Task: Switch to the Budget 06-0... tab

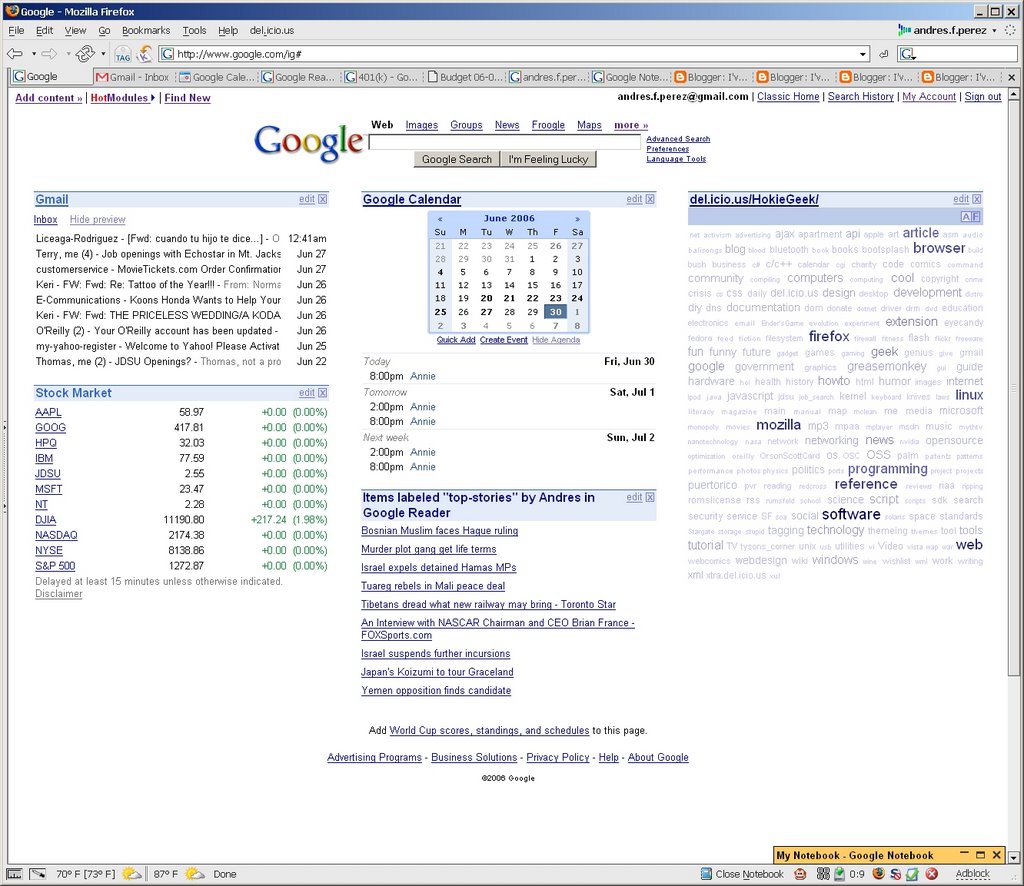Action: [x=465, y=77]
